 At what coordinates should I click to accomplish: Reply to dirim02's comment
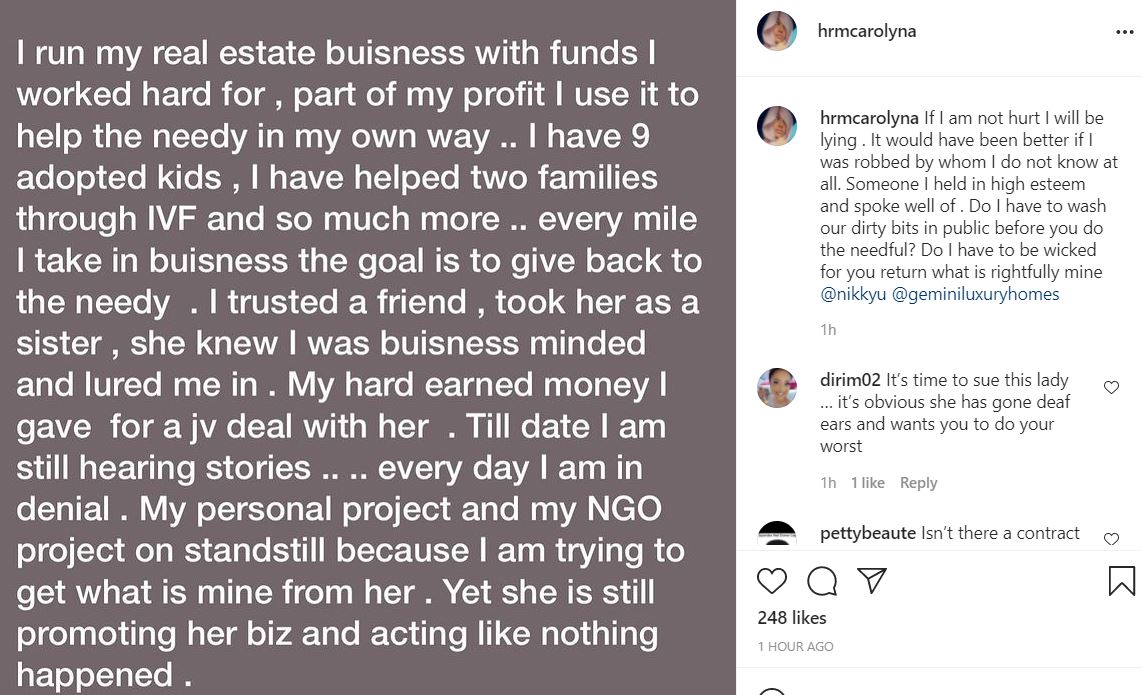pos(918,483)
